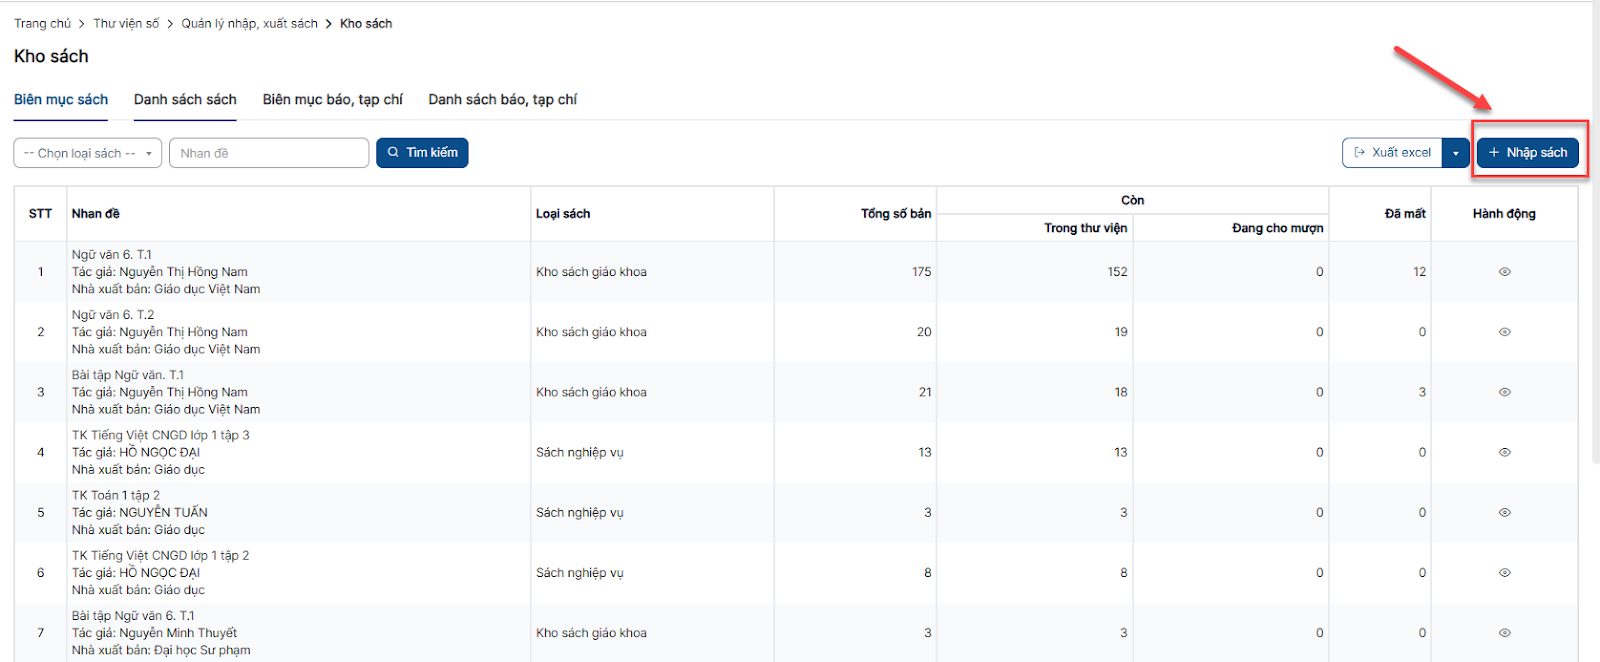The image size is (1600, 662).
Task: Navigate to Quản lý nhập, xuất sách breadcrumb
Action: (x=249, y=23)
